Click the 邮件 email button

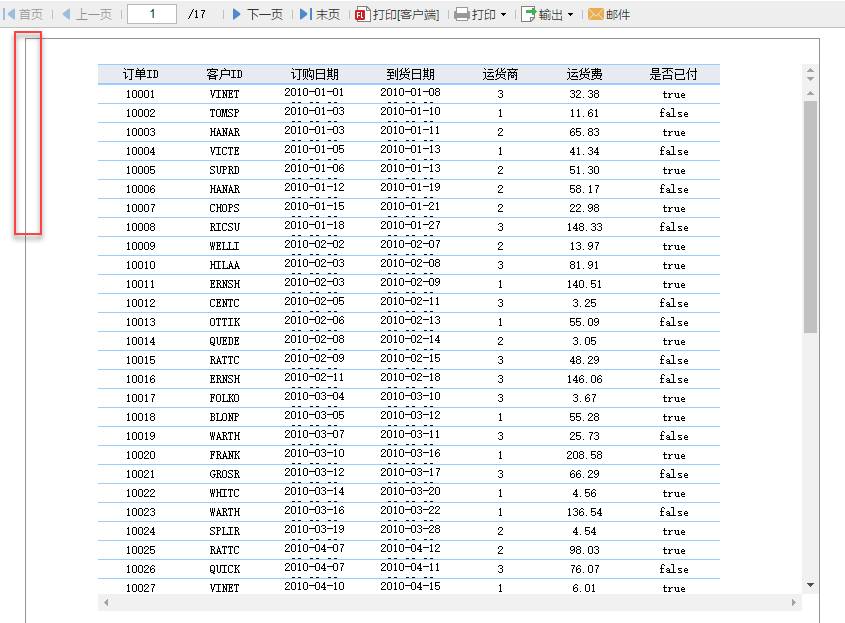coord(609,14)
